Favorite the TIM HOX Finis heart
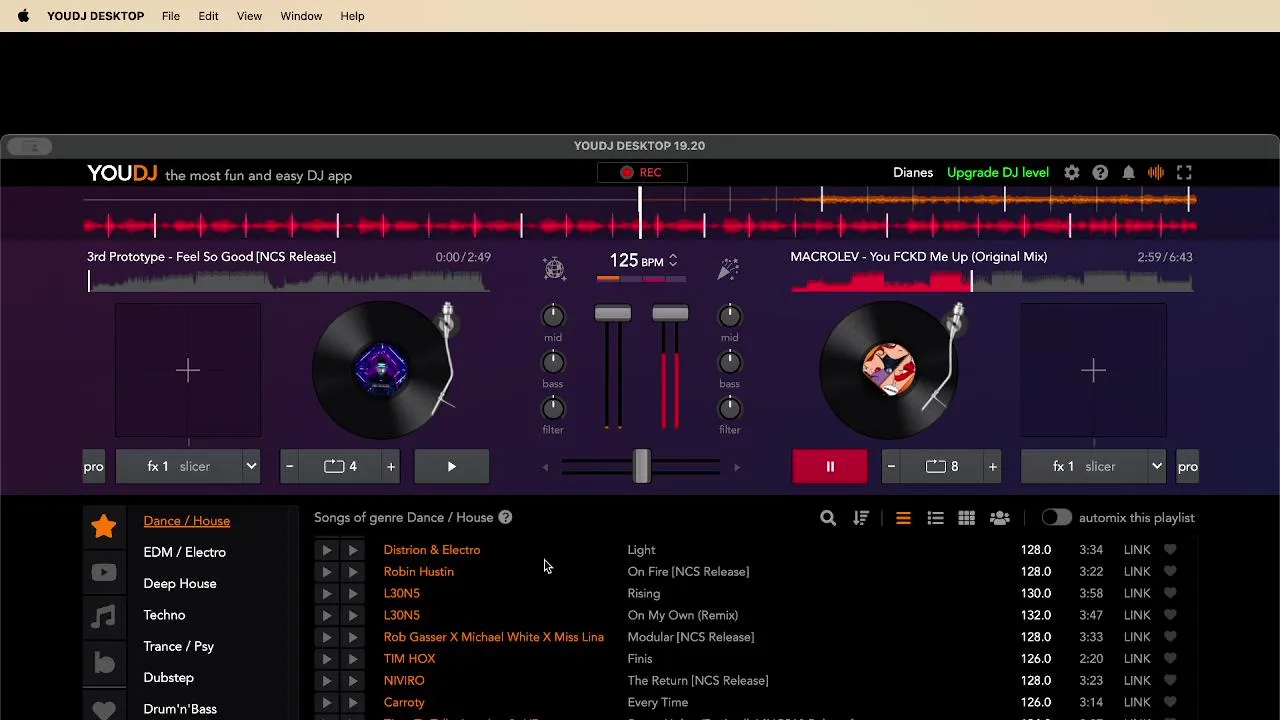The height and width of the screenshot is (720, 1280). [1170, 659]
